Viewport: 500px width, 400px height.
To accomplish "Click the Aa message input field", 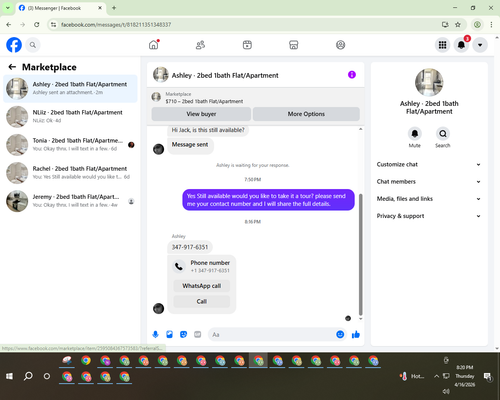I will pos(272,334).
